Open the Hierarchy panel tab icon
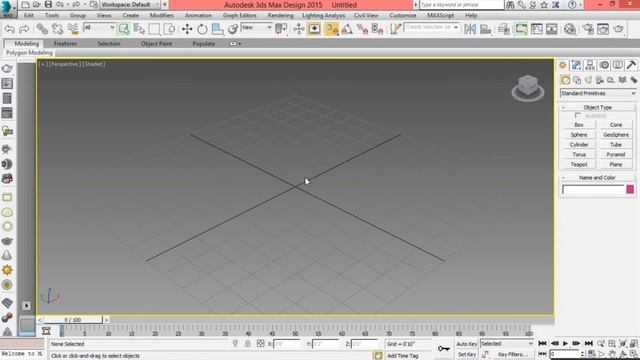The height and width of the screenshot is (360, 640). click(x=590, y=65)
